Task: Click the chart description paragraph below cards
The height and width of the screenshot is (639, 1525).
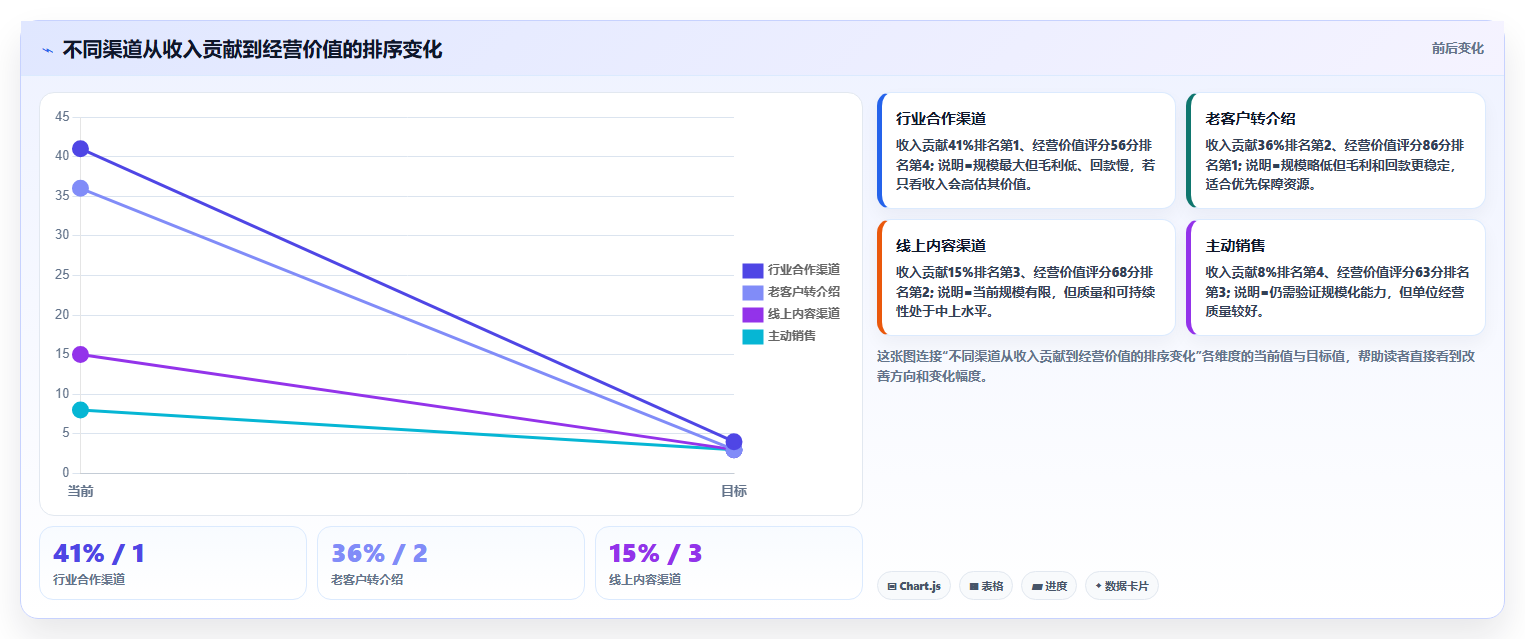Action: (1176, 366)
